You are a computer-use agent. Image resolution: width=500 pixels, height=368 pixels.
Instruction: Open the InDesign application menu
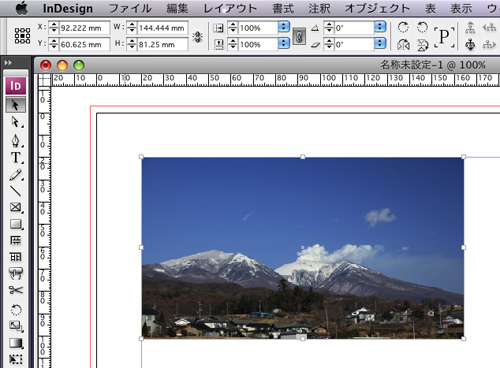pyautogui.click(x=68, y=8)
